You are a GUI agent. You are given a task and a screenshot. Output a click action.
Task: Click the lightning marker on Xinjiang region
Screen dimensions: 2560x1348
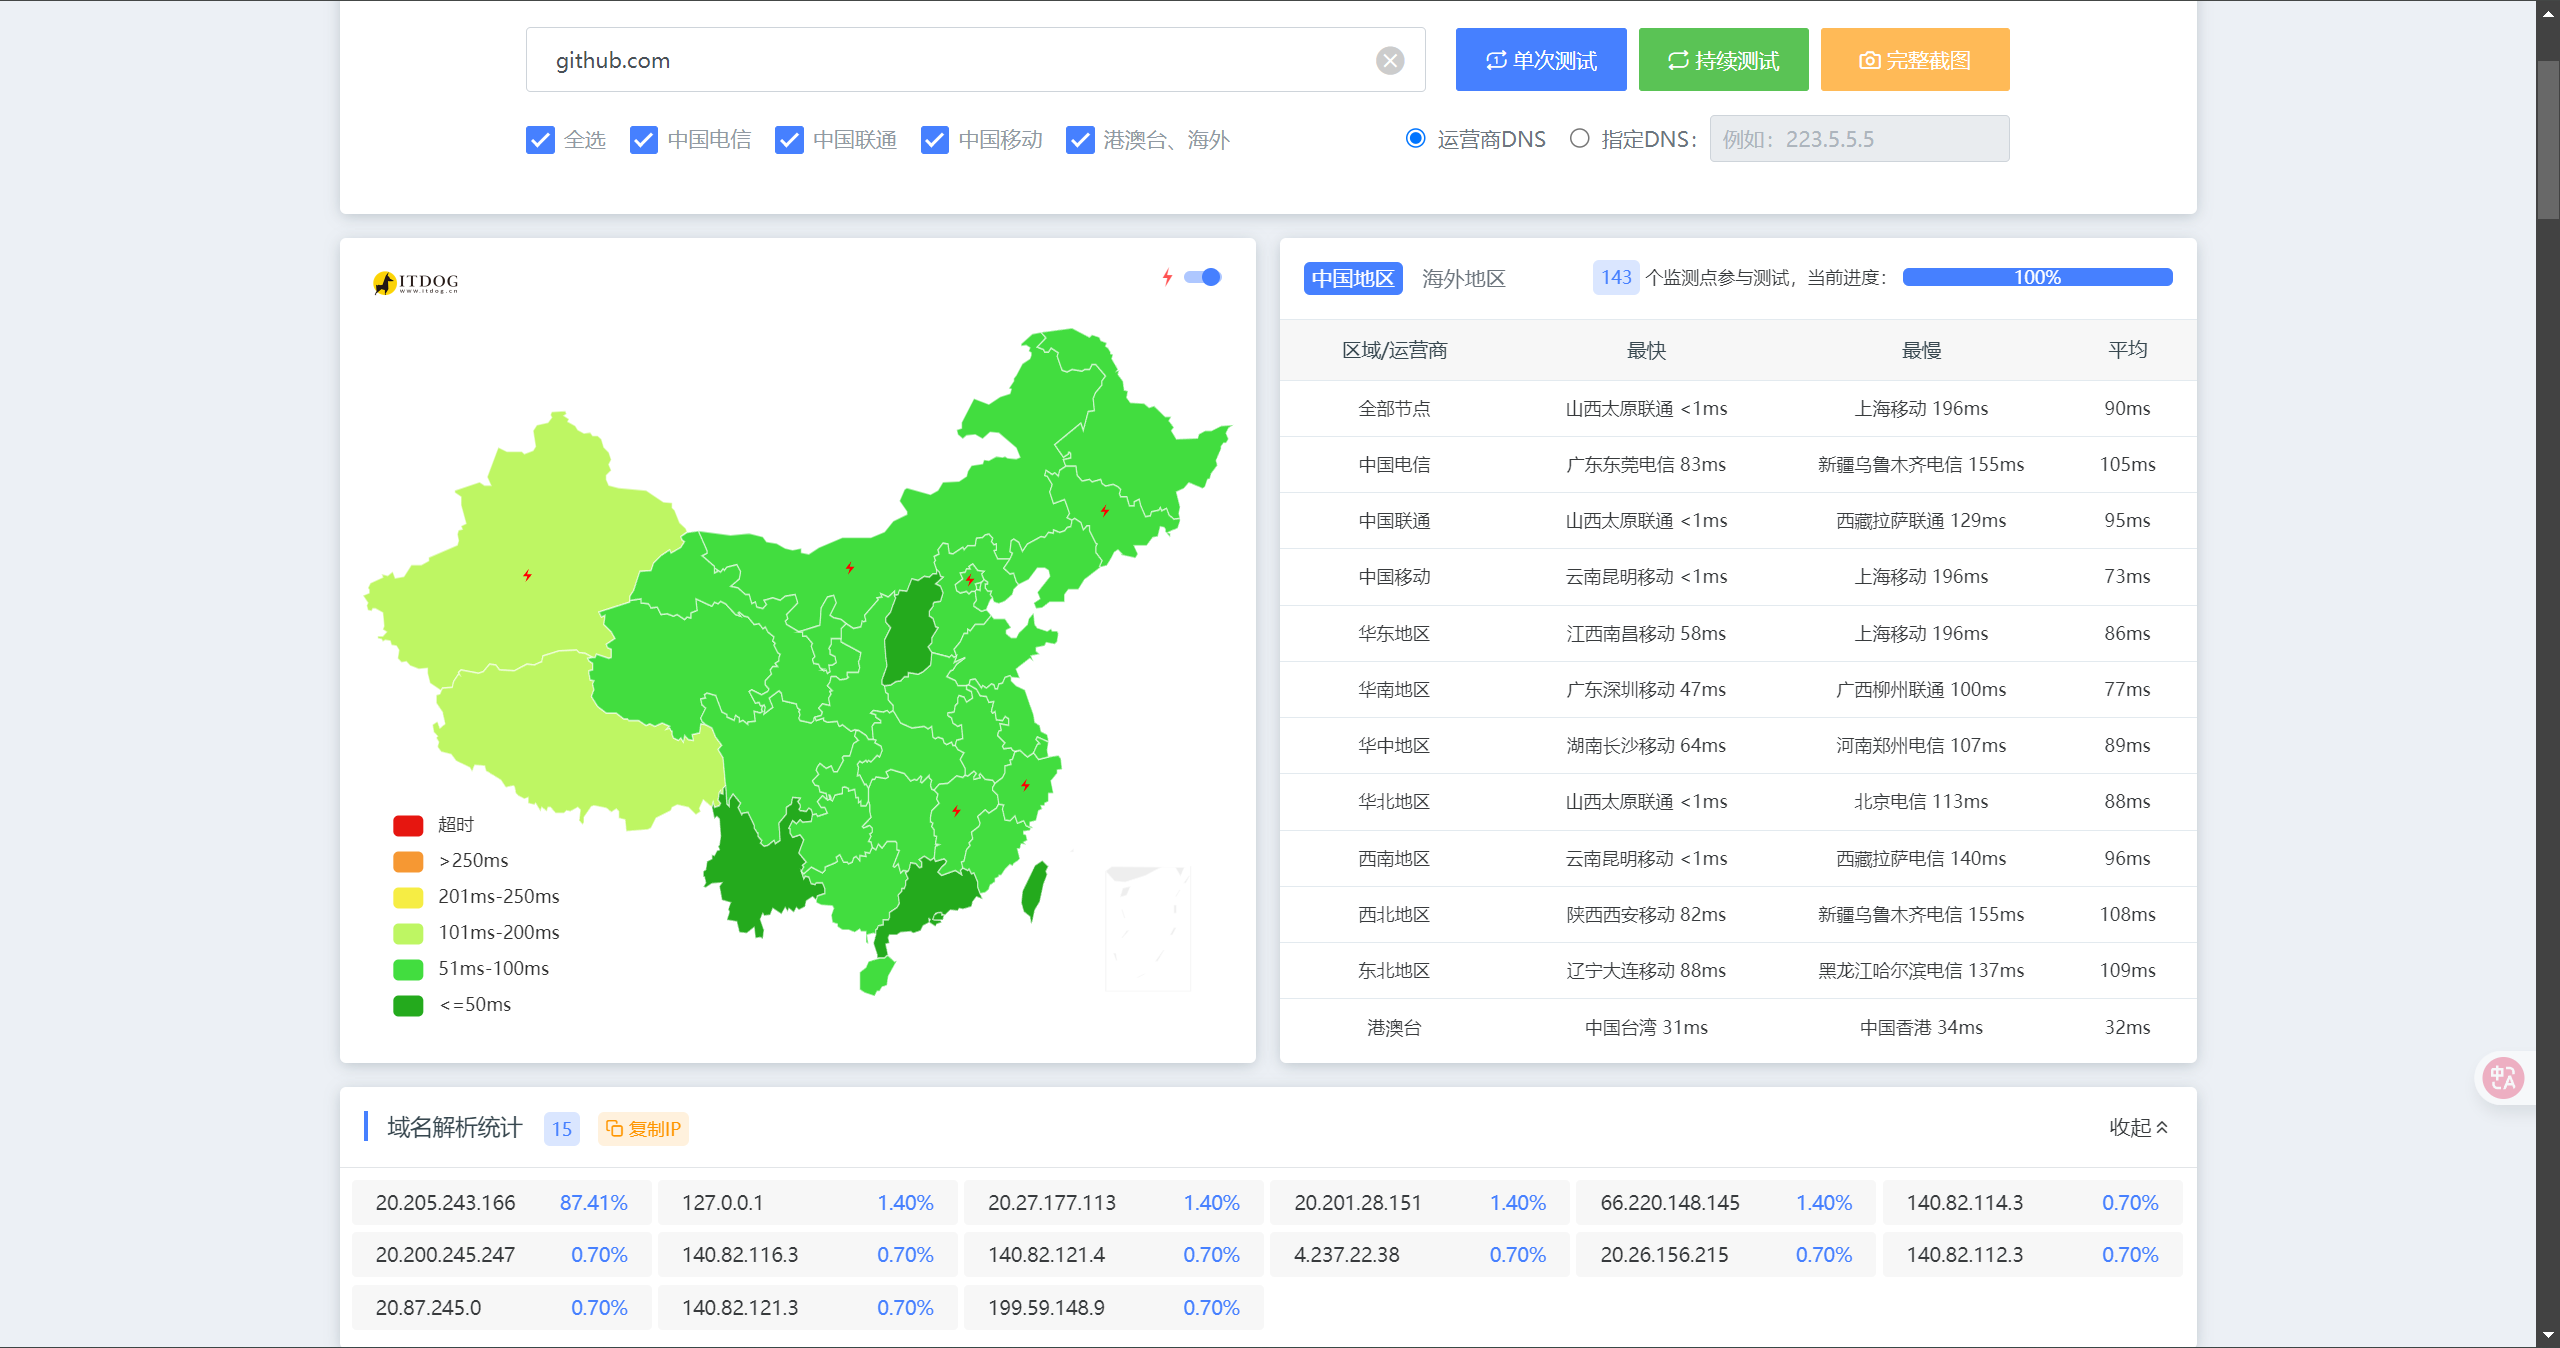[527, 575]
